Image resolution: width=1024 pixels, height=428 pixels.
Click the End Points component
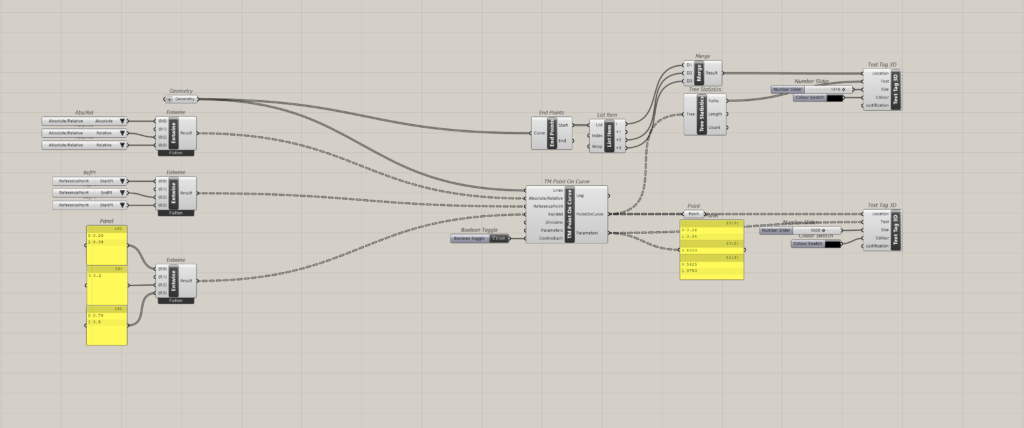point(553,132)
